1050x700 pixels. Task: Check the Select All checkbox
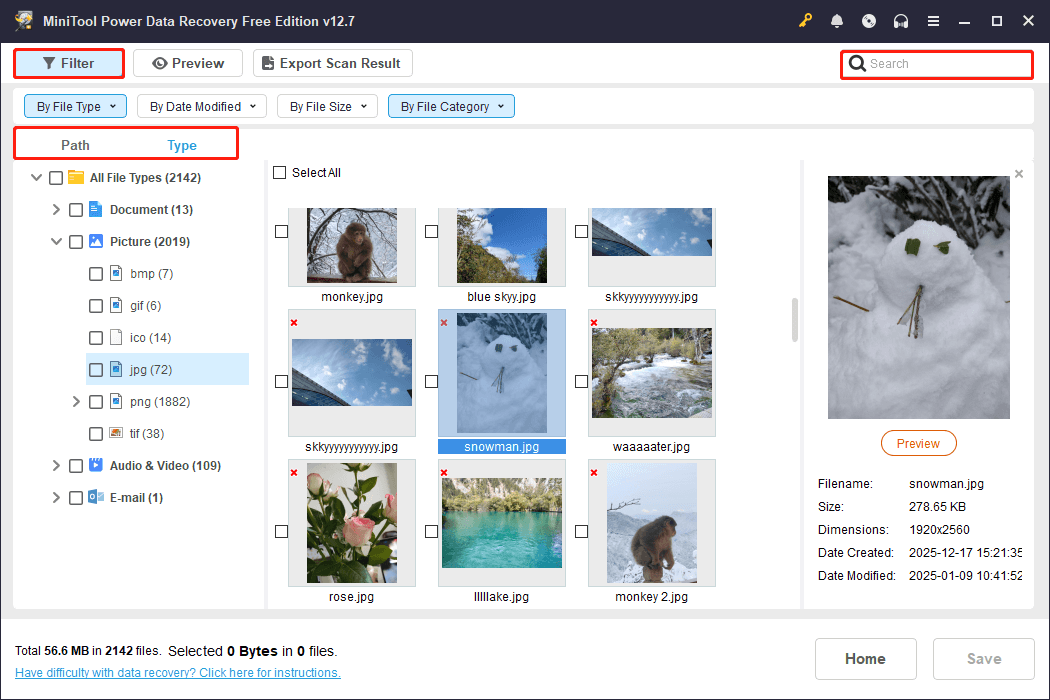pyautogui.click(x=280, y=173)
